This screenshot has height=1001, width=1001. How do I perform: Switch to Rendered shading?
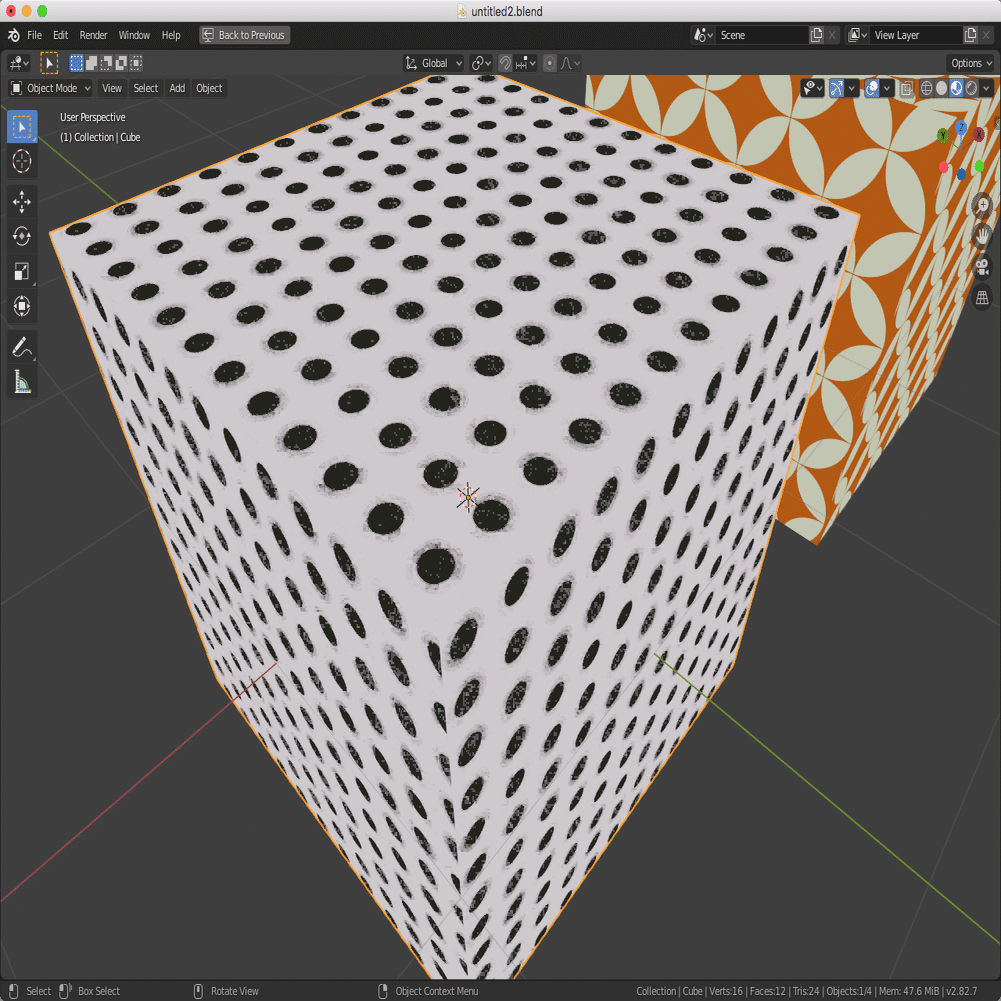point(972,88)
